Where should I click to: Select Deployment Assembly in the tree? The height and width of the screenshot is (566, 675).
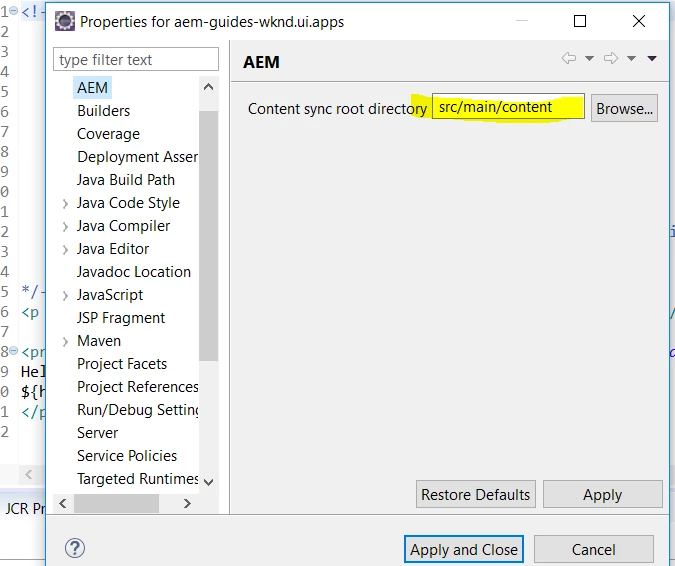pyautogui.click(x=137, y=157)
